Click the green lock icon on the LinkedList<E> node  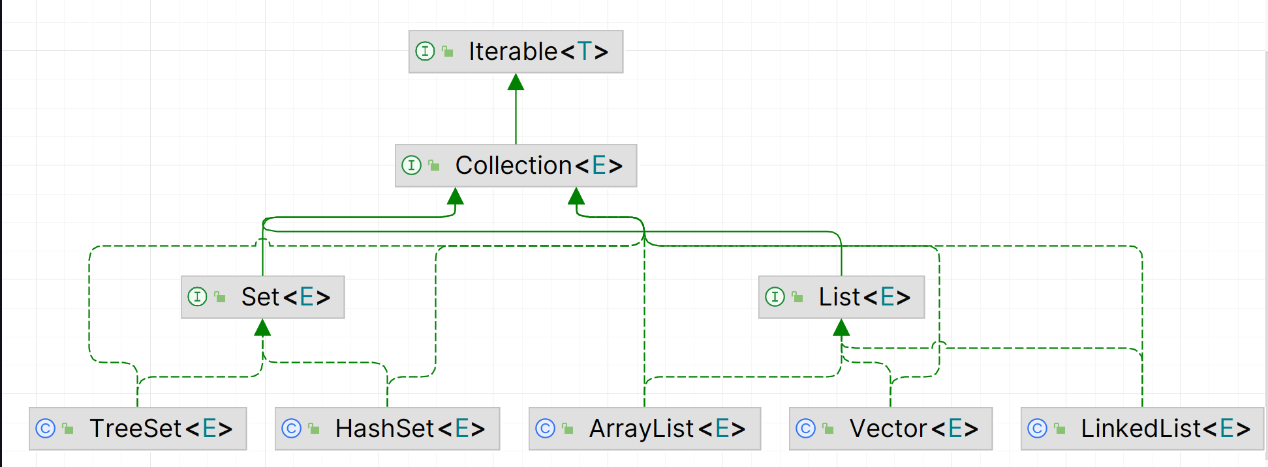tap(1060, 429)
